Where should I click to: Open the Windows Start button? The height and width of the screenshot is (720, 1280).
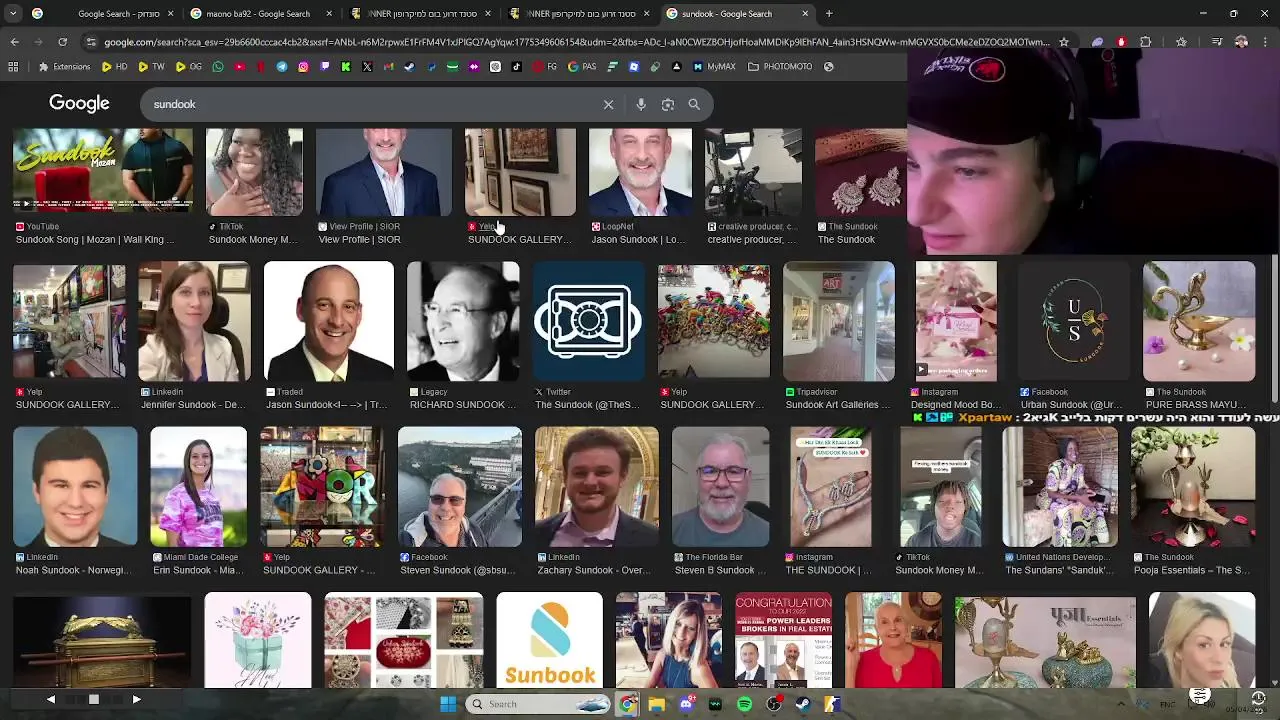pyautogui.click(x=448, y=704)
